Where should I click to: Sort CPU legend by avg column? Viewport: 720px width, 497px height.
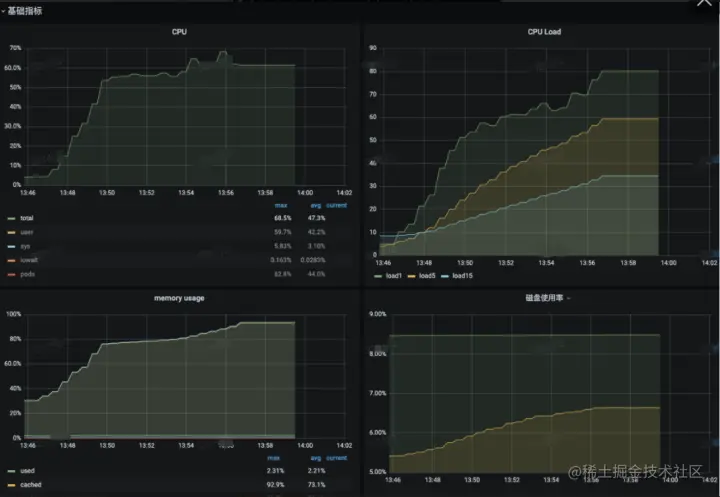(316, 205)
